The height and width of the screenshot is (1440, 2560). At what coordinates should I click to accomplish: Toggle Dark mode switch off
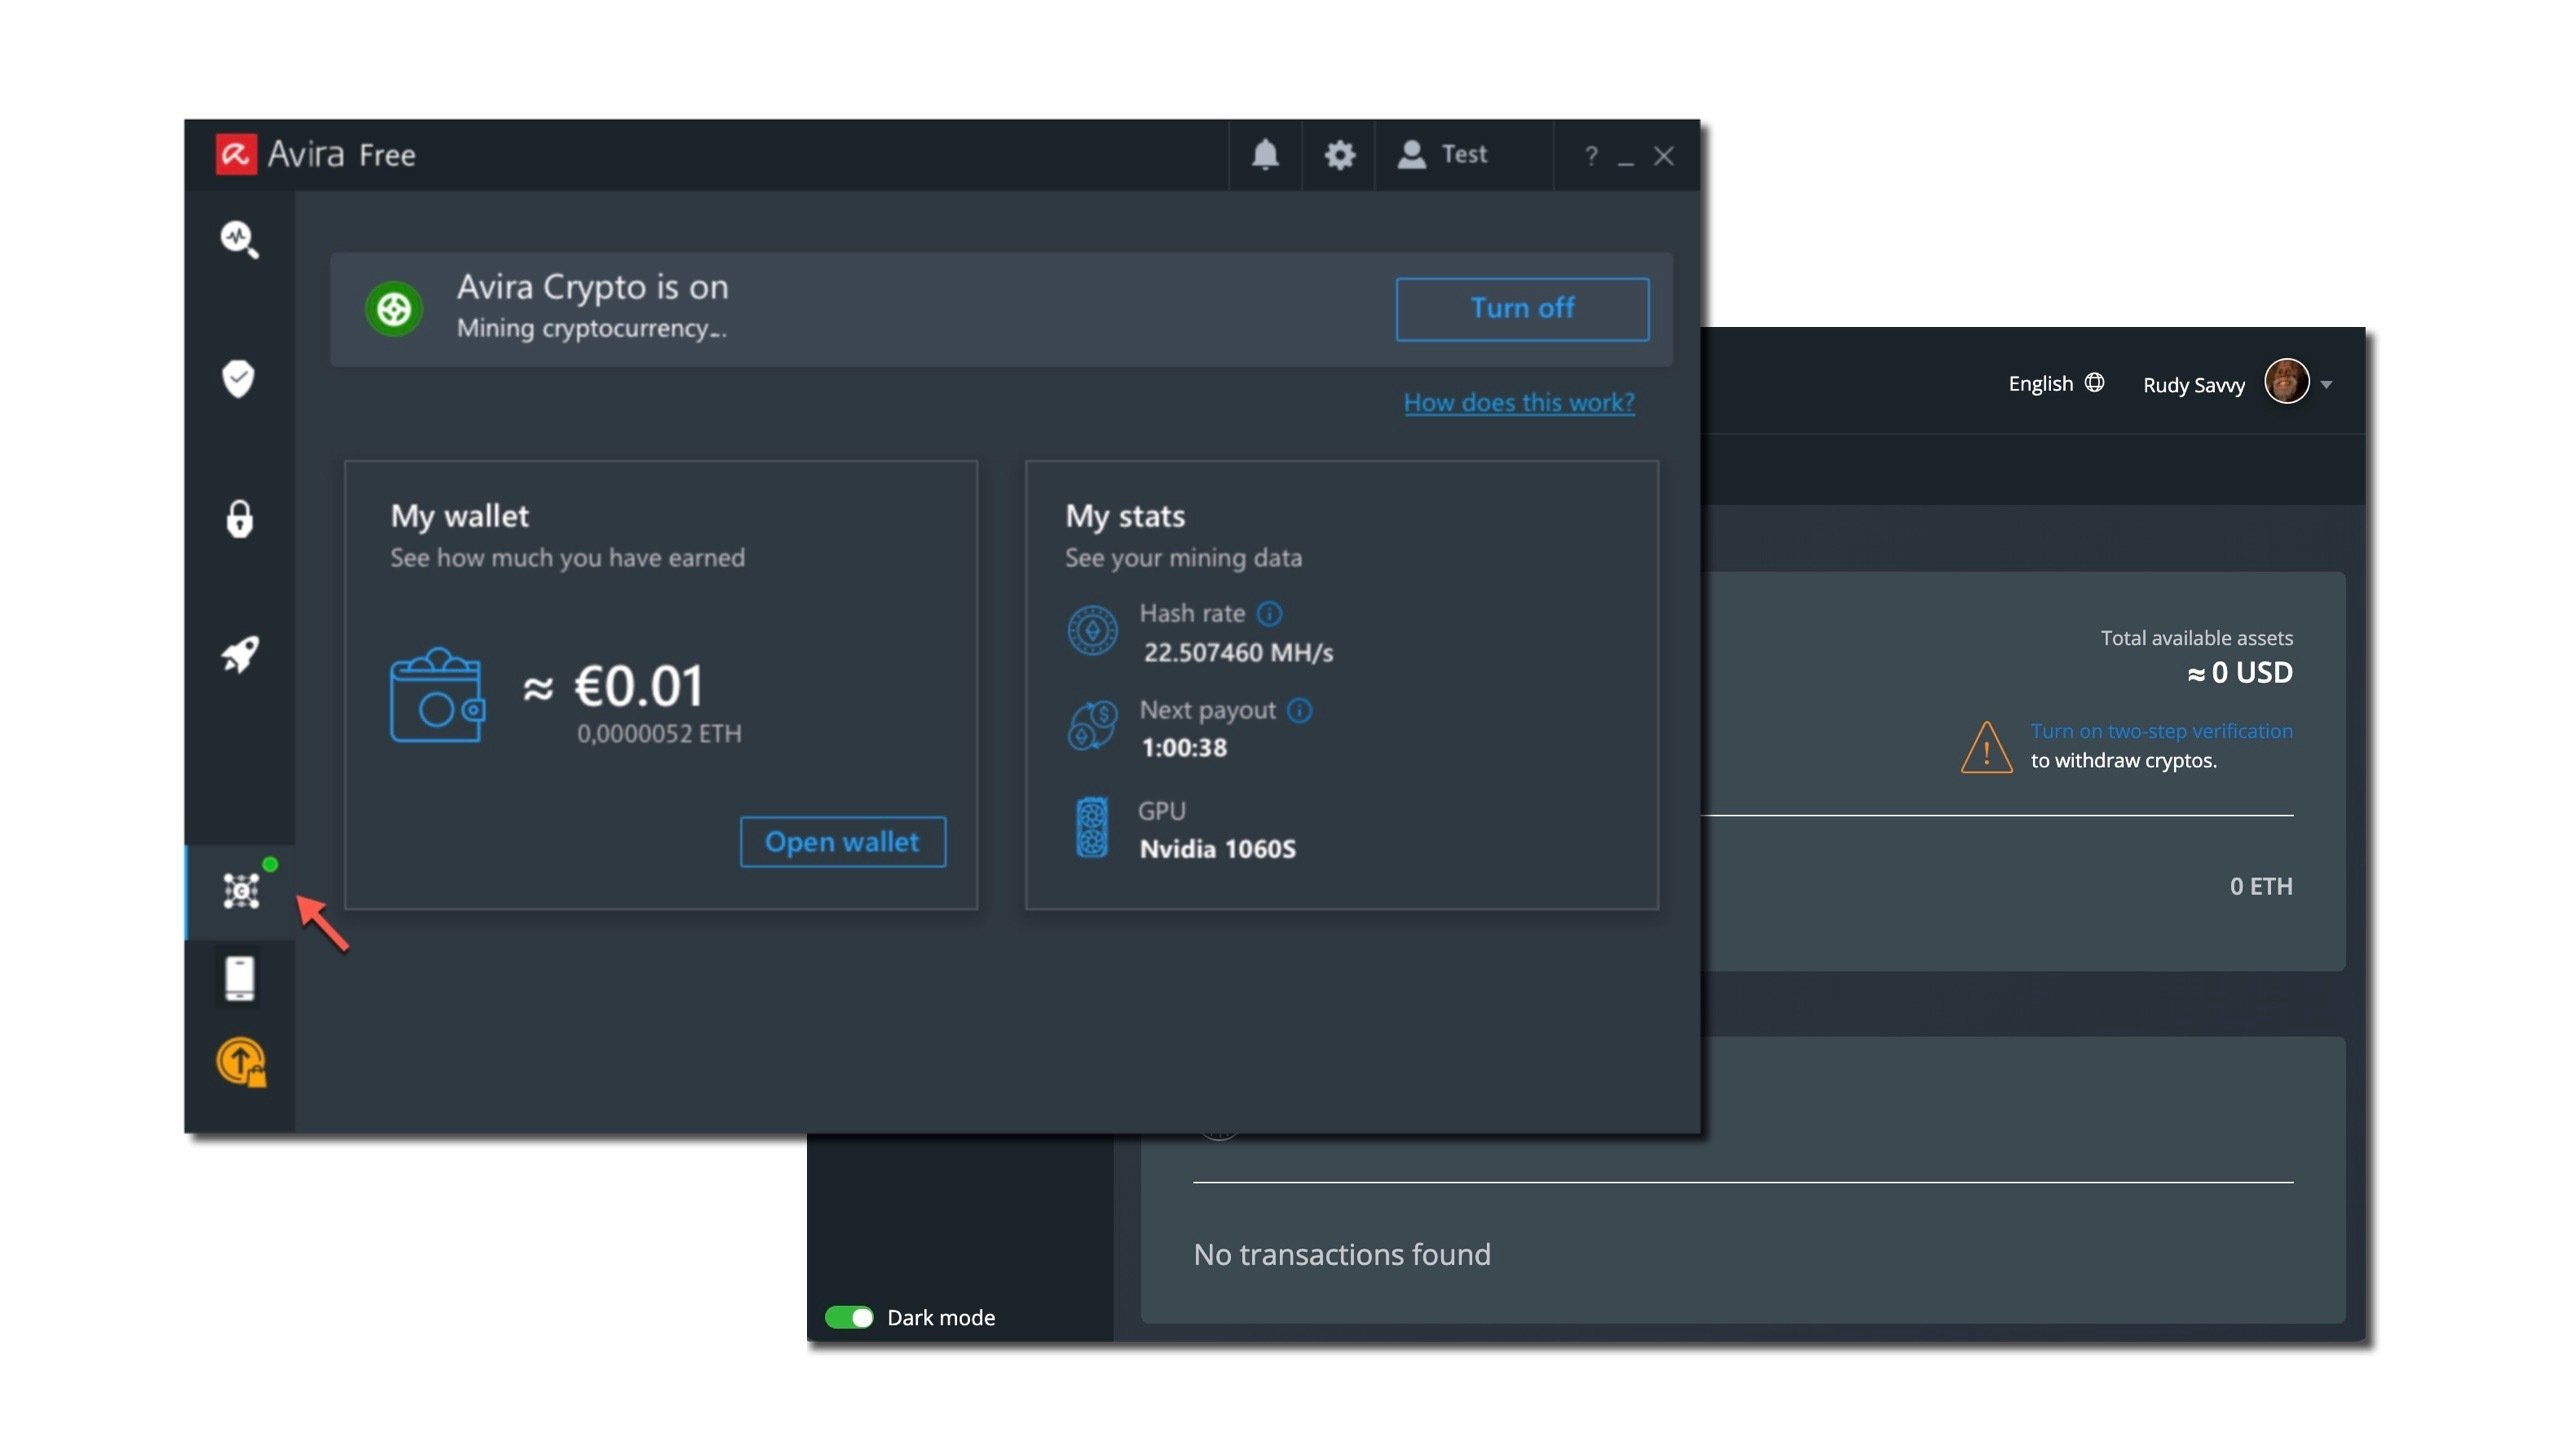(x=849, y=1317)
